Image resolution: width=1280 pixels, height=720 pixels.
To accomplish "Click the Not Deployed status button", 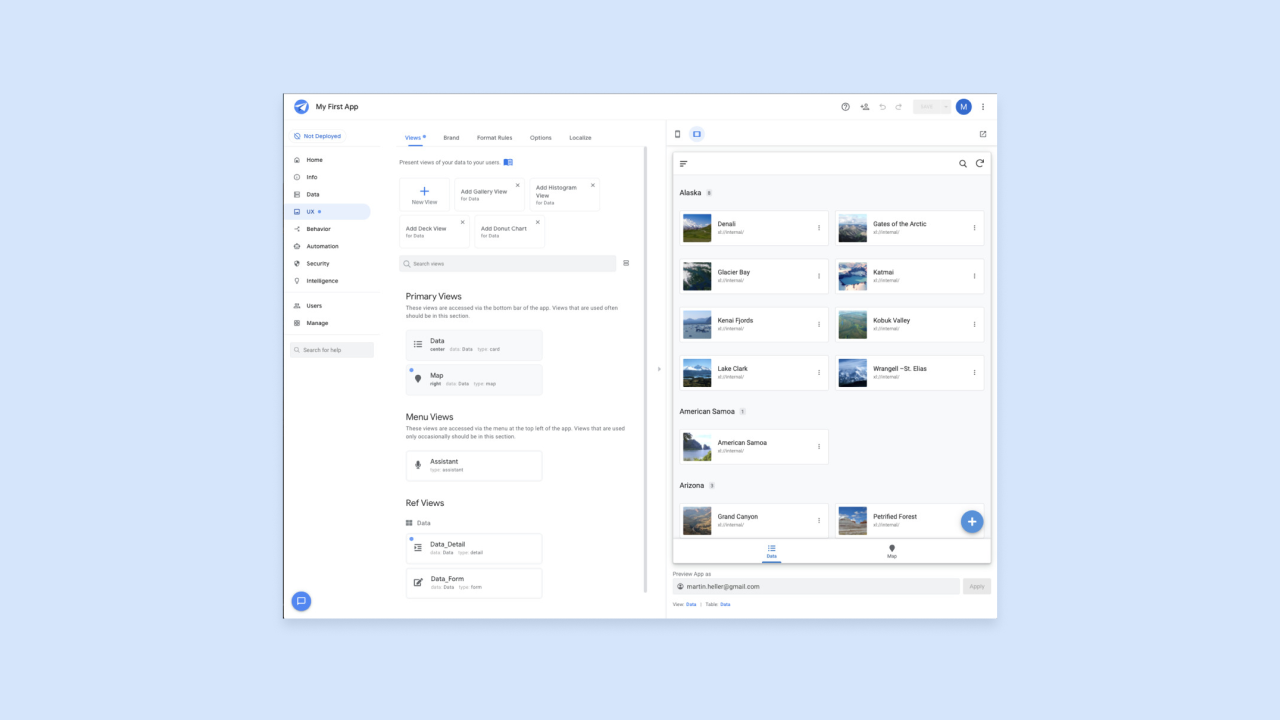I will (x=317, y=136).
